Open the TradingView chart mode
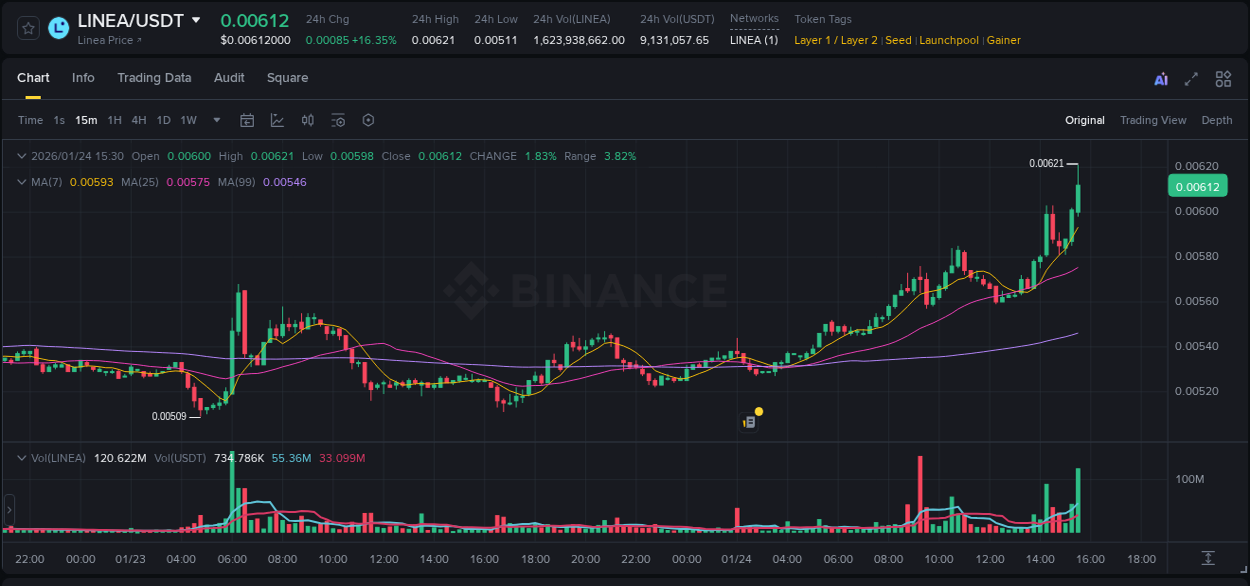This screenshot has height=586, width=1250. tap(1153, 120)
